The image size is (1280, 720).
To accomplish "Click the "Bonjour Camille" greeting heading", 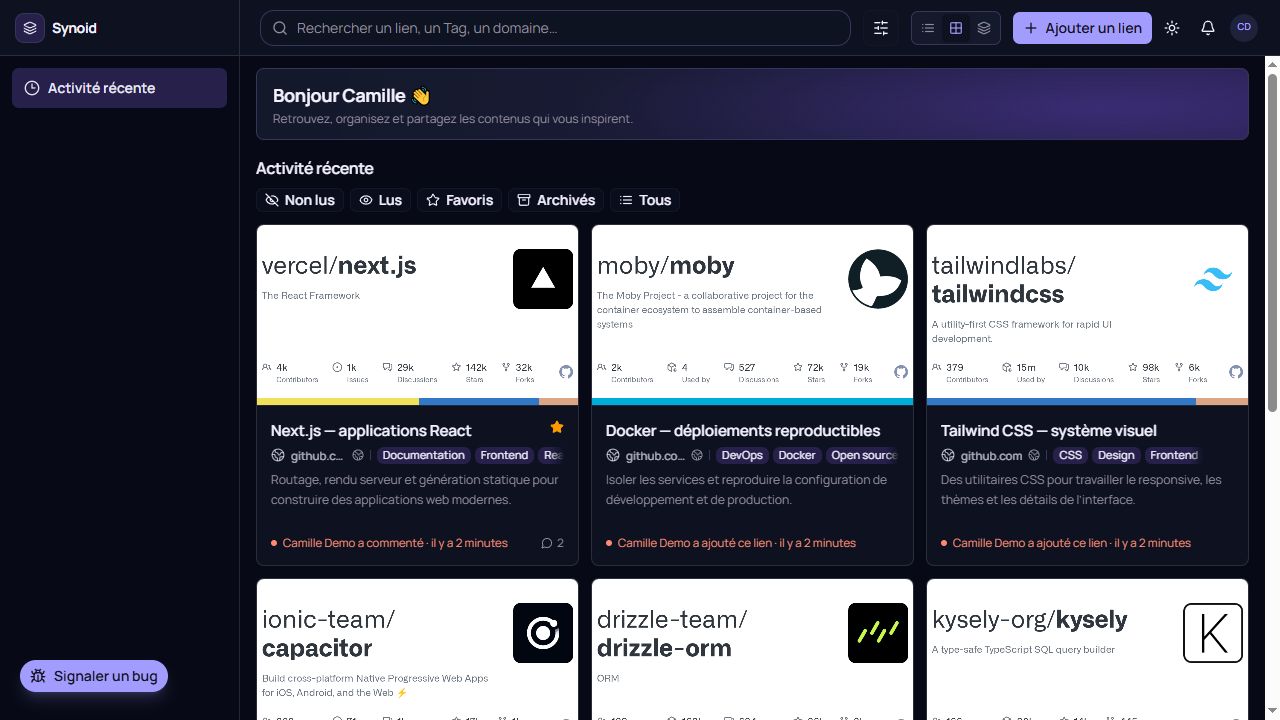I will (x=351, y=96).
